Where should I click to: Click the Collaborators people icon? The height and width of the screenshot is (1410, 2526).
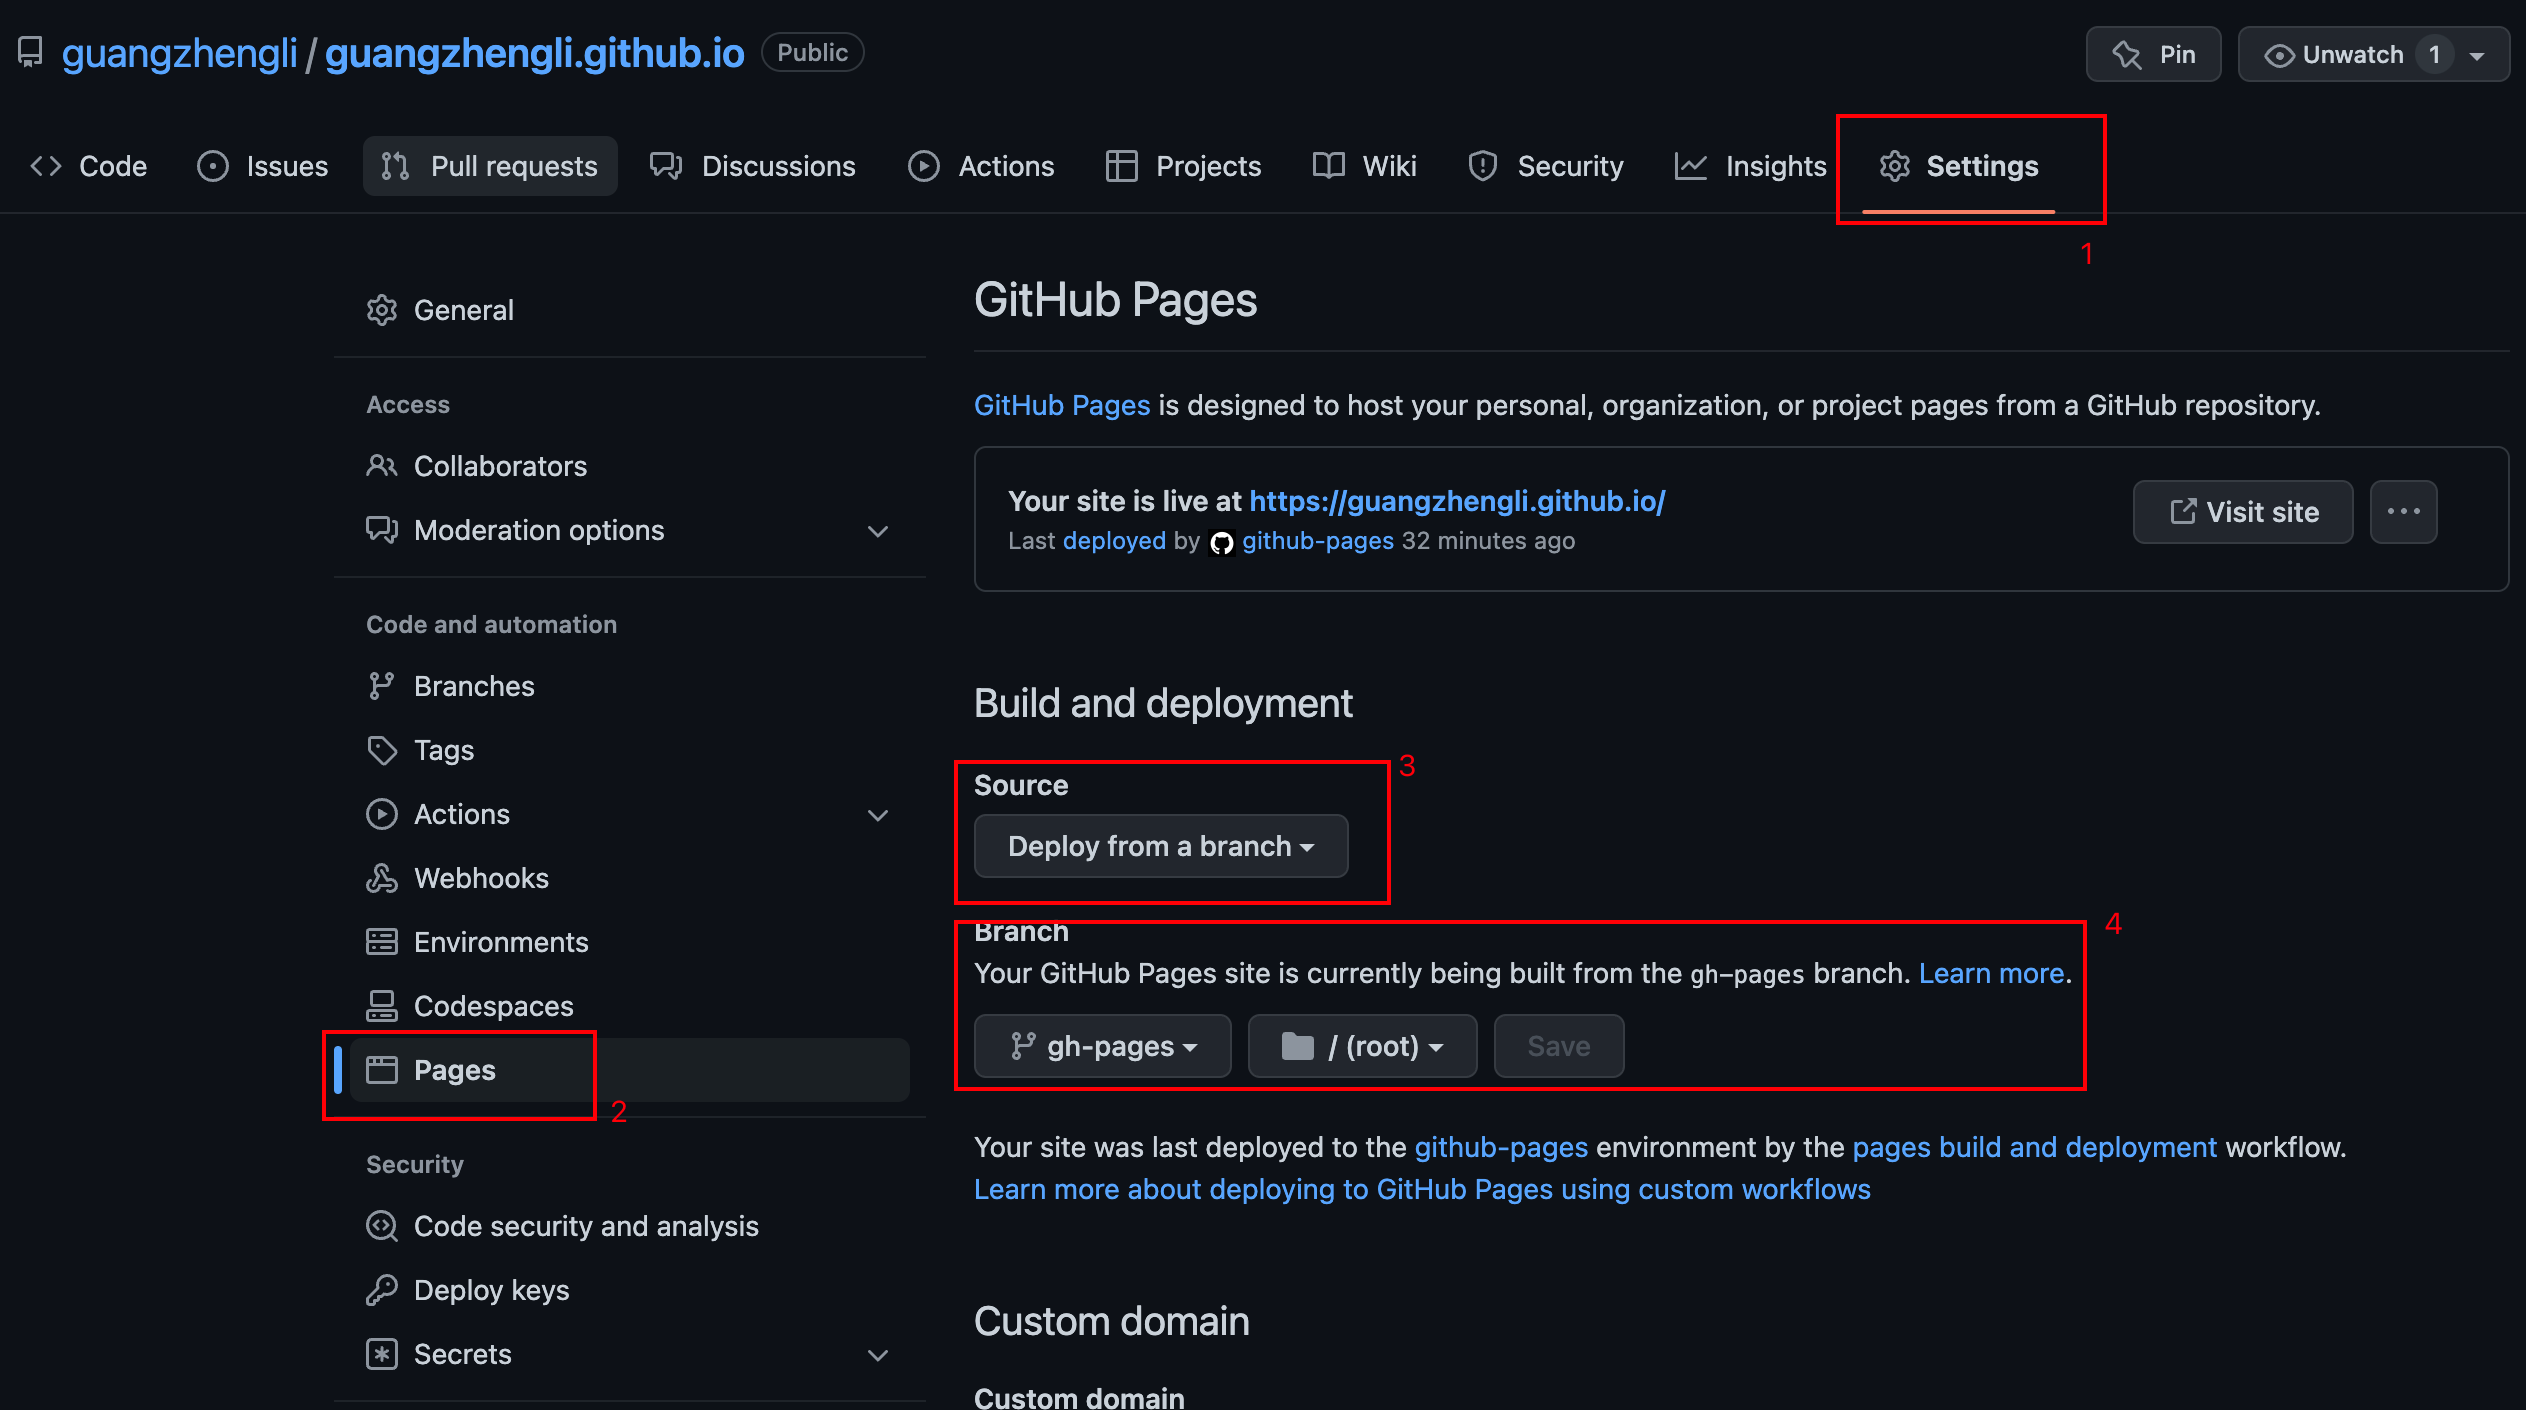point(381,466)
